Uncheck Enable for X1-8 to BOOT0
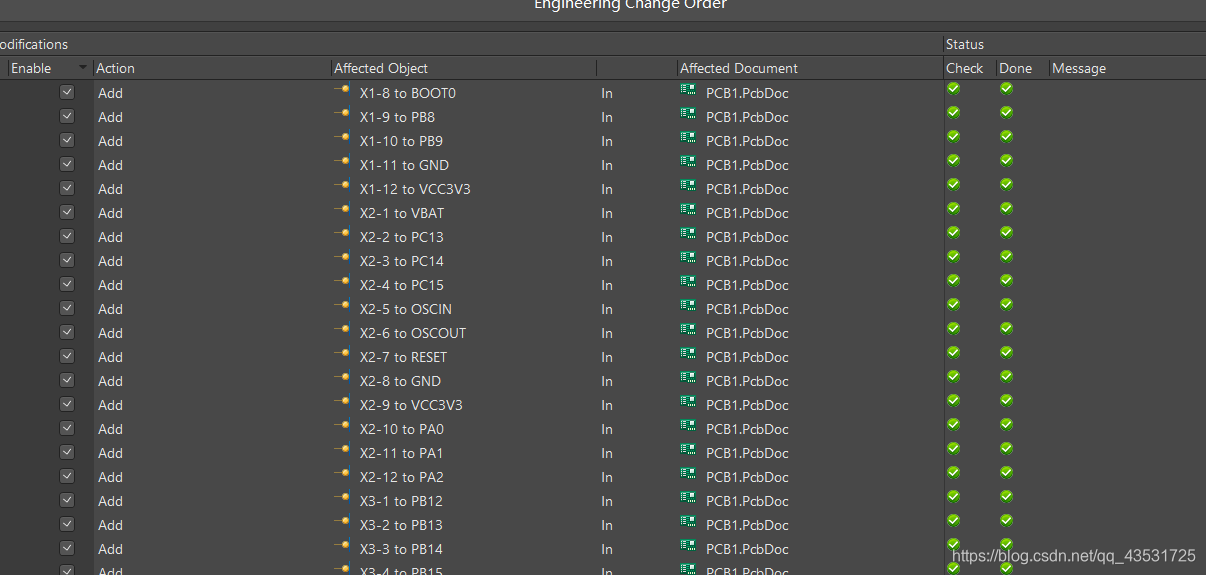This screenshot has height=575, width=1206. click(67, 92)
